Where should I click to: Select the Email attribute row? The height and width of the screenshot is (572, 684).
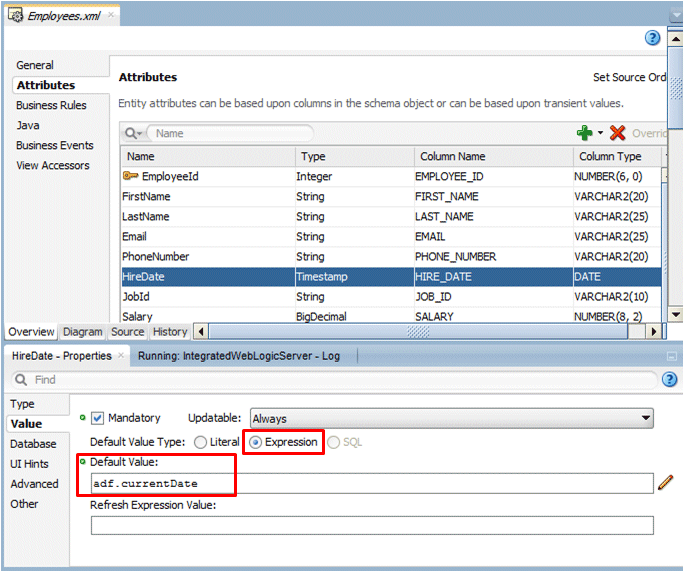391,236
